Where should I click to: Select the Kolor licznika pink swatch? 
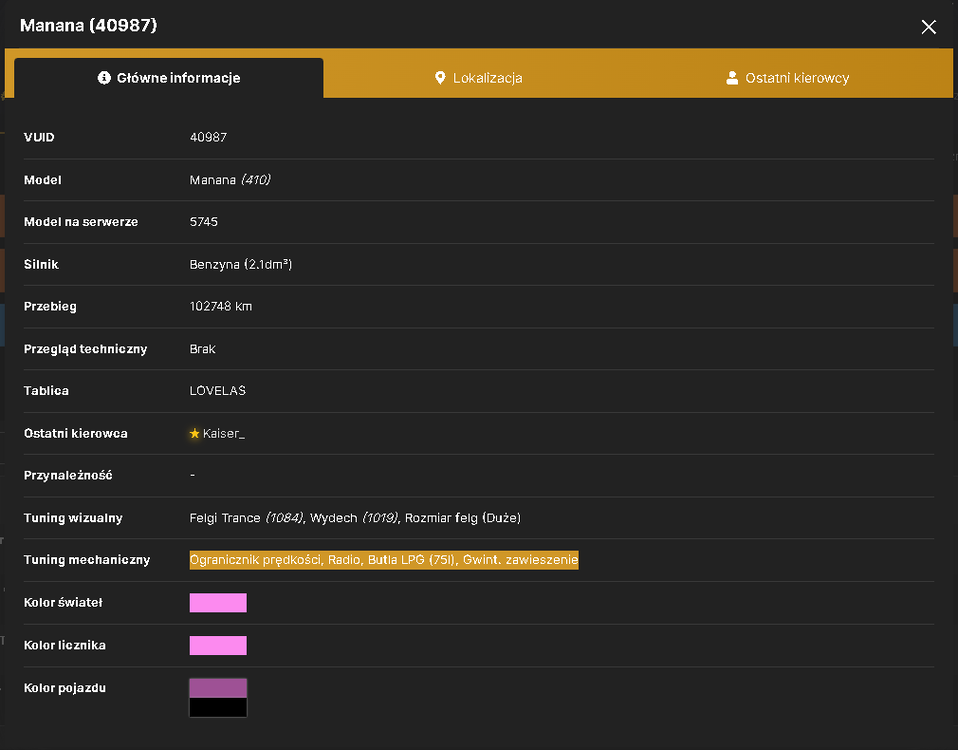(218, 645)
